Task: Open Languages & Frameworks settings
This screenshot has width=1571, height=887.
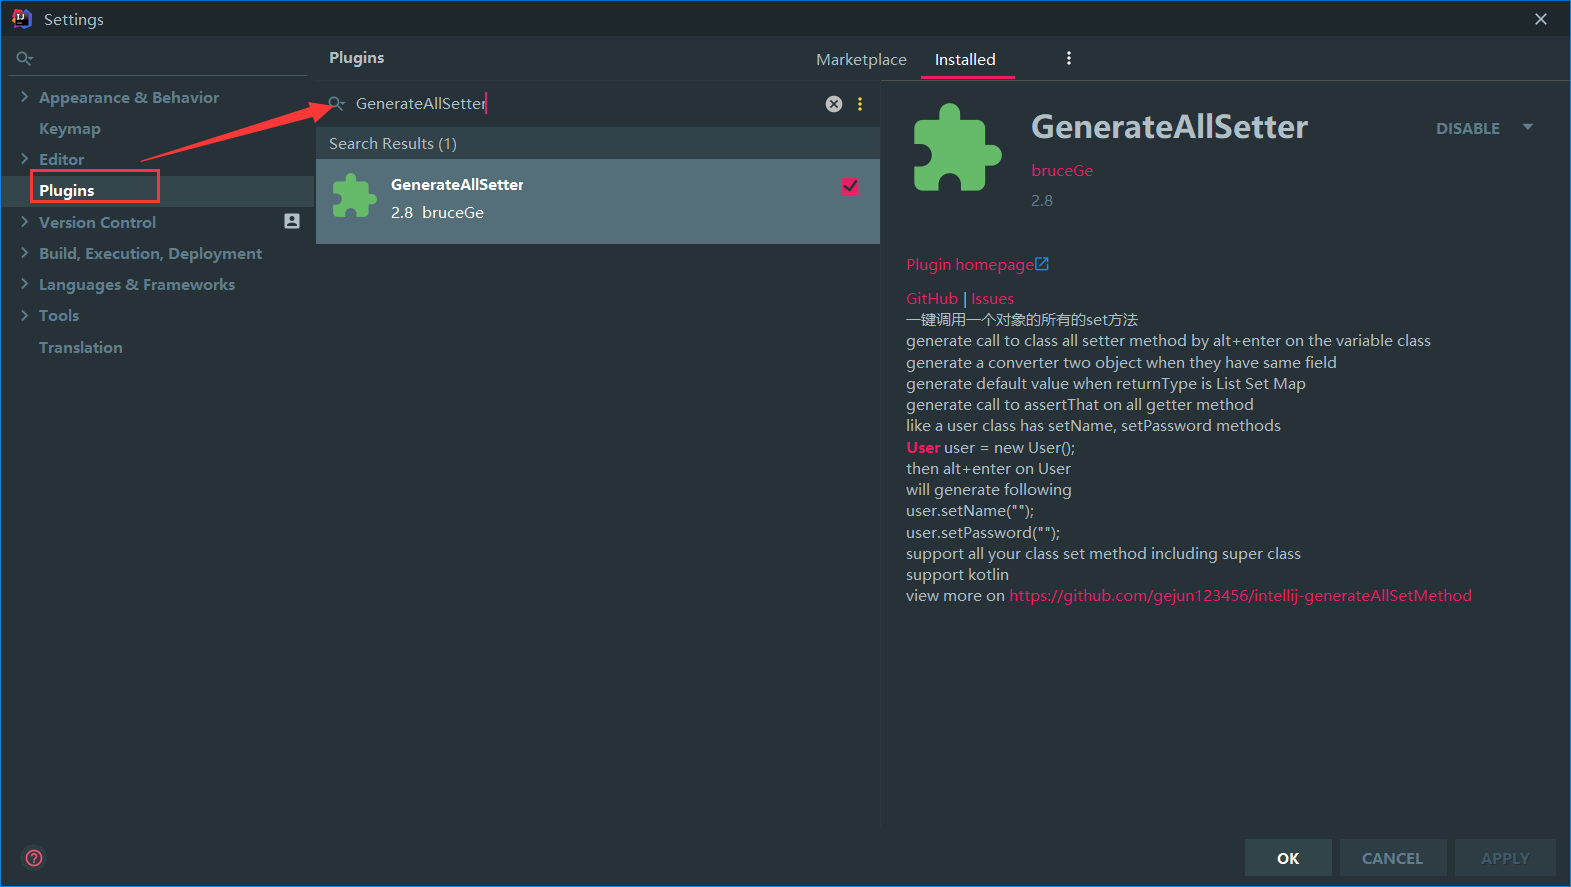Action: point(137,284)
